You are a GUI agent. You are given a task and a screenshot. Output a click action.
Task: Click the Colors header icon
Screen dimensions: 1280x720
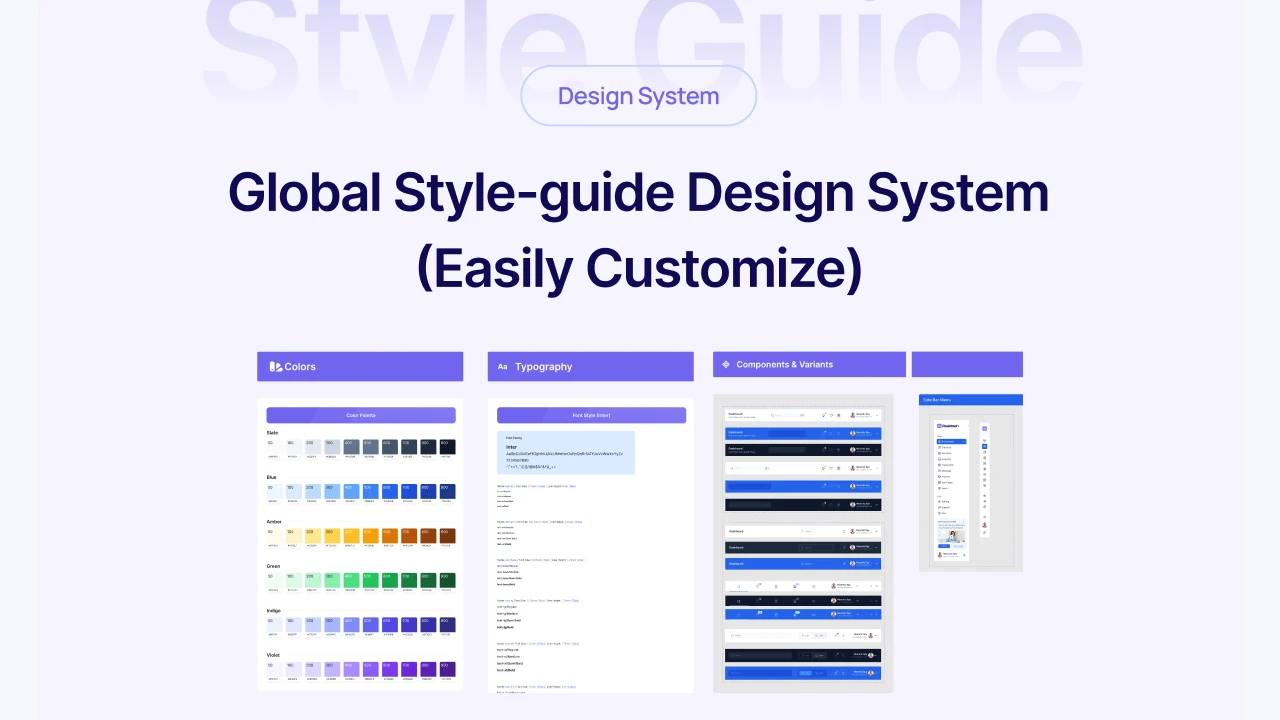point(276,367)
